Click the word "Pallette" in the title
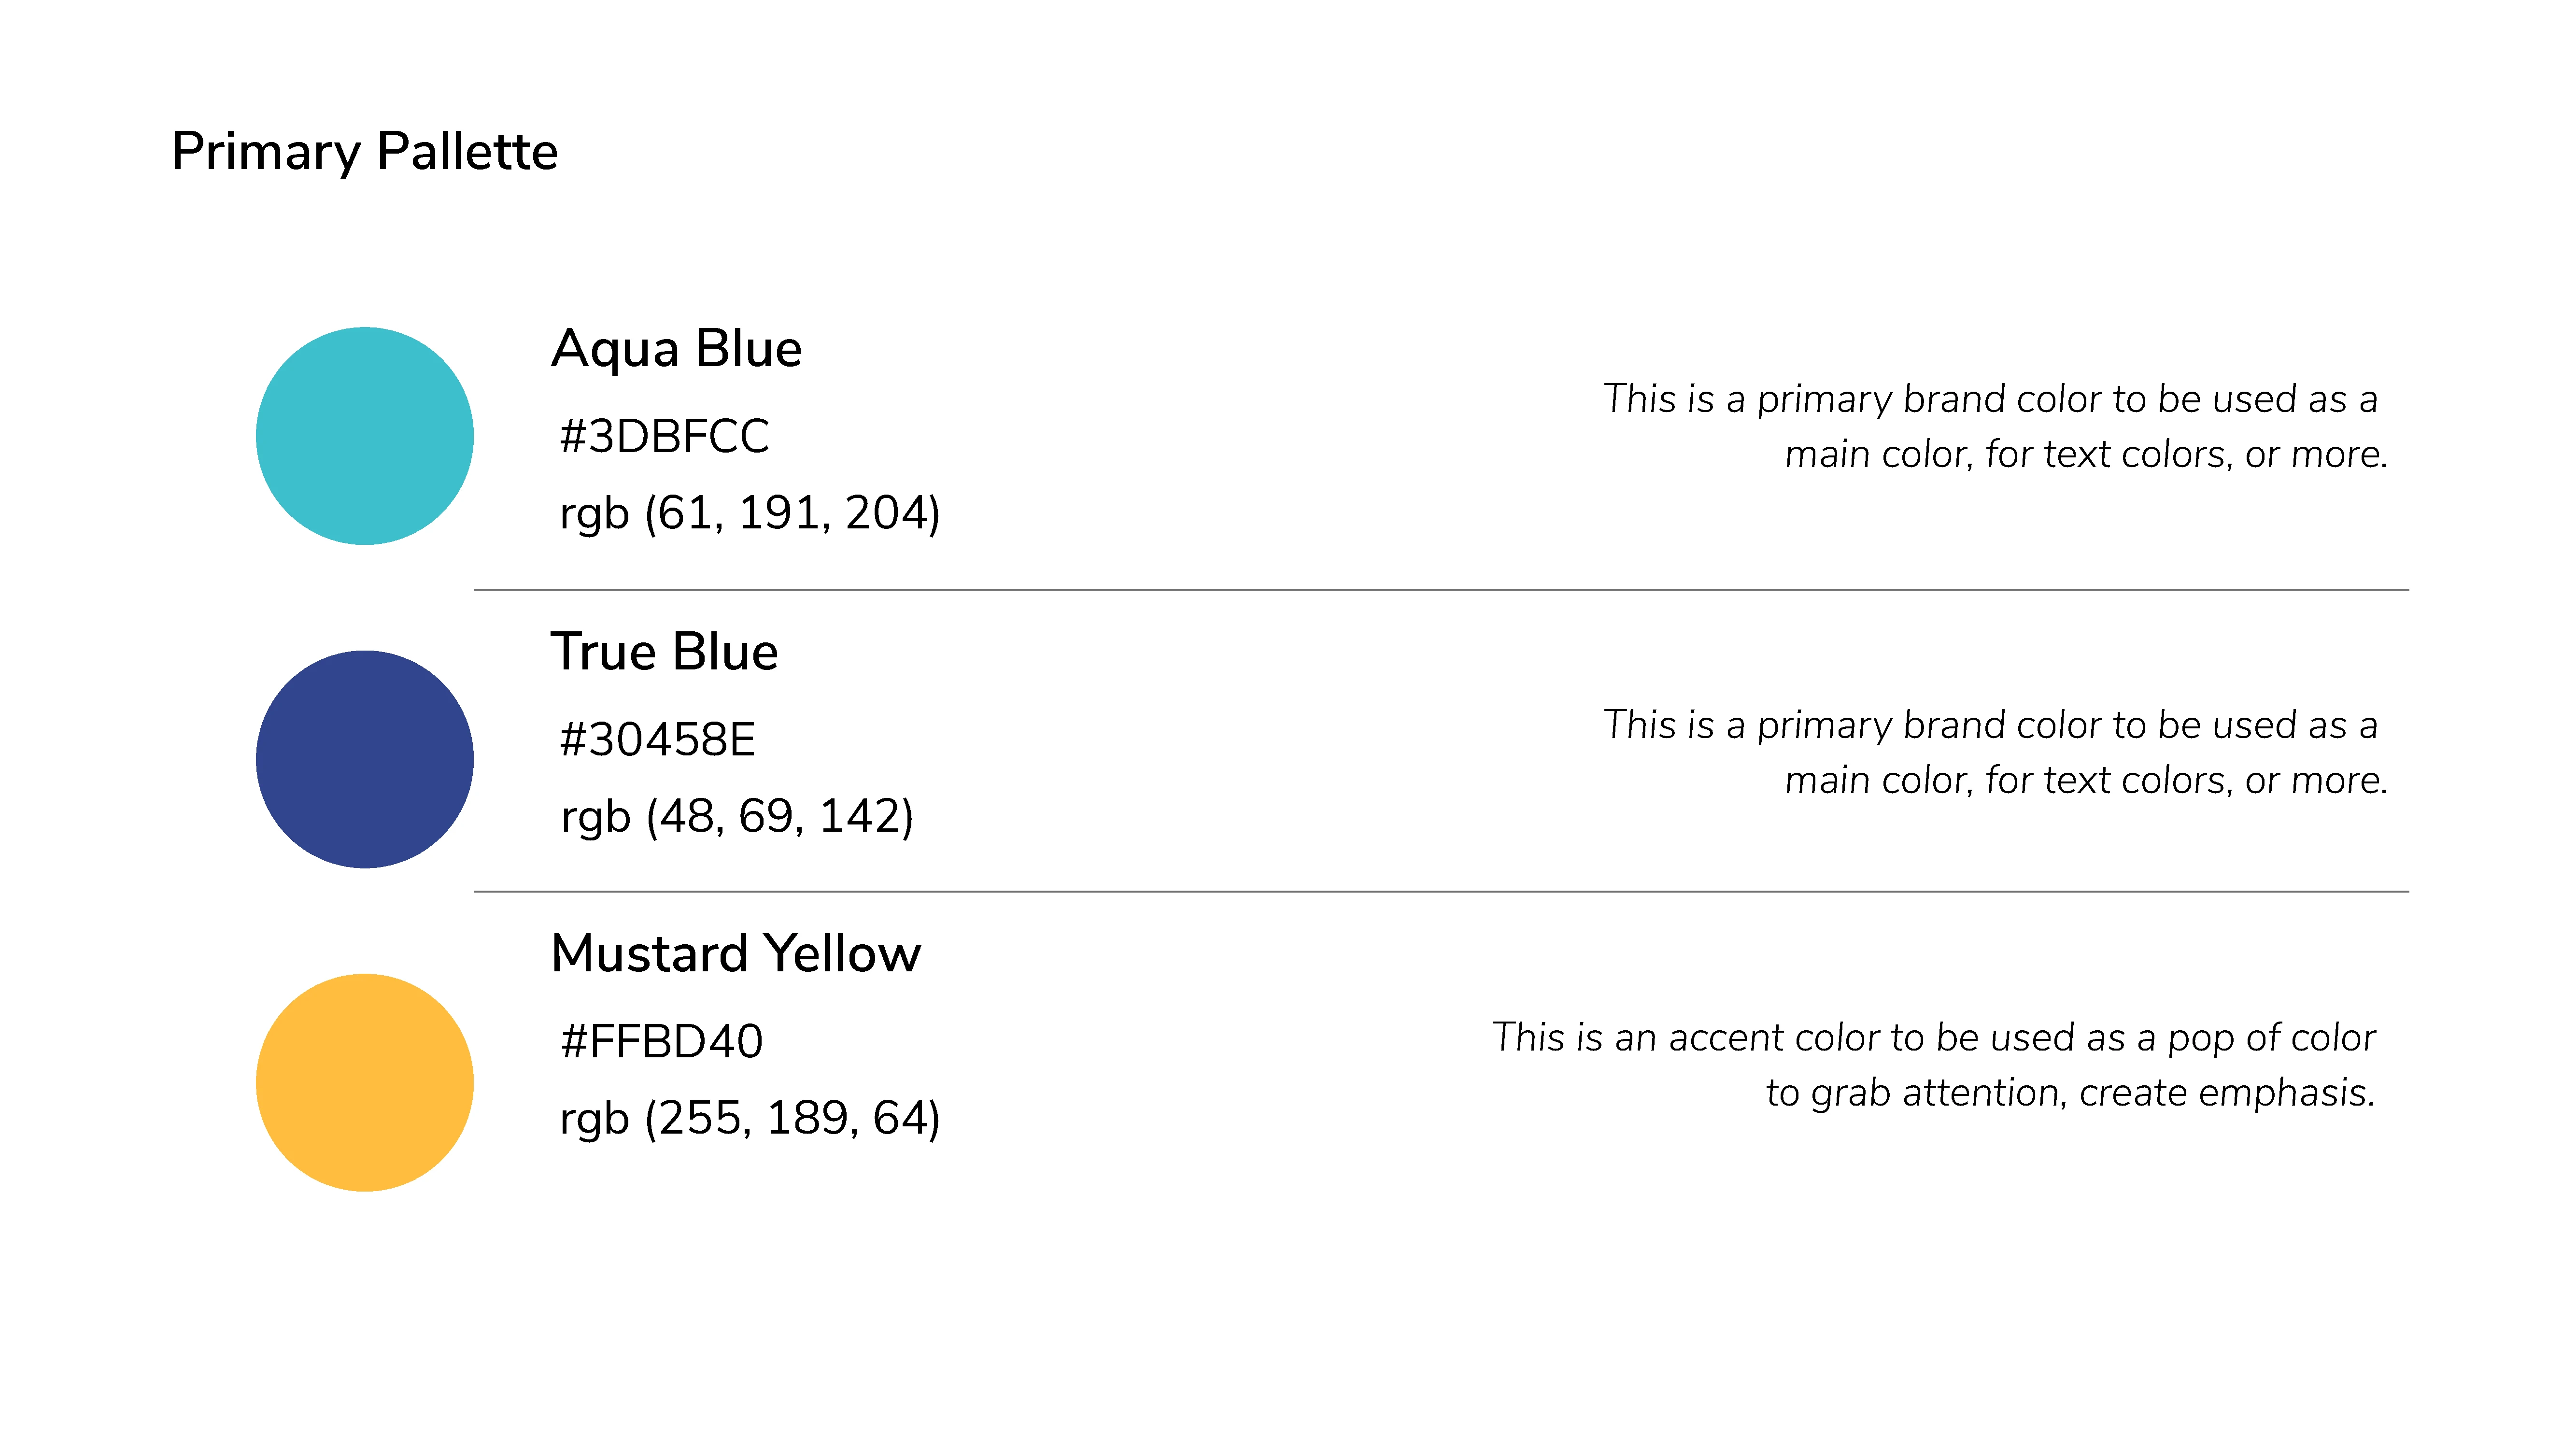Image resolution: width=2576 pixels, height=1449 pixels. (467, 152)
